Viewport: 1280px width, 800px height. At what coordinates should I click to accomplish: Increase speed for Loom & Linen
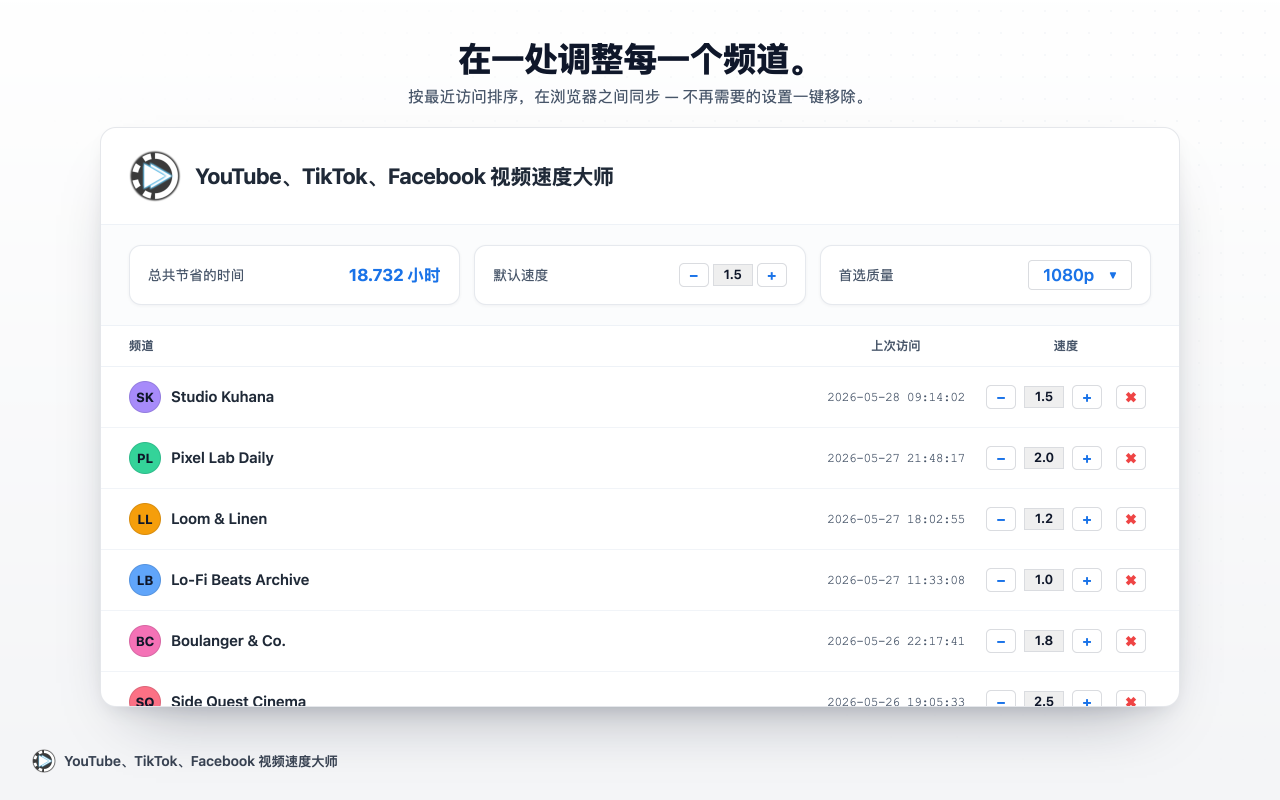[1087, 519]
